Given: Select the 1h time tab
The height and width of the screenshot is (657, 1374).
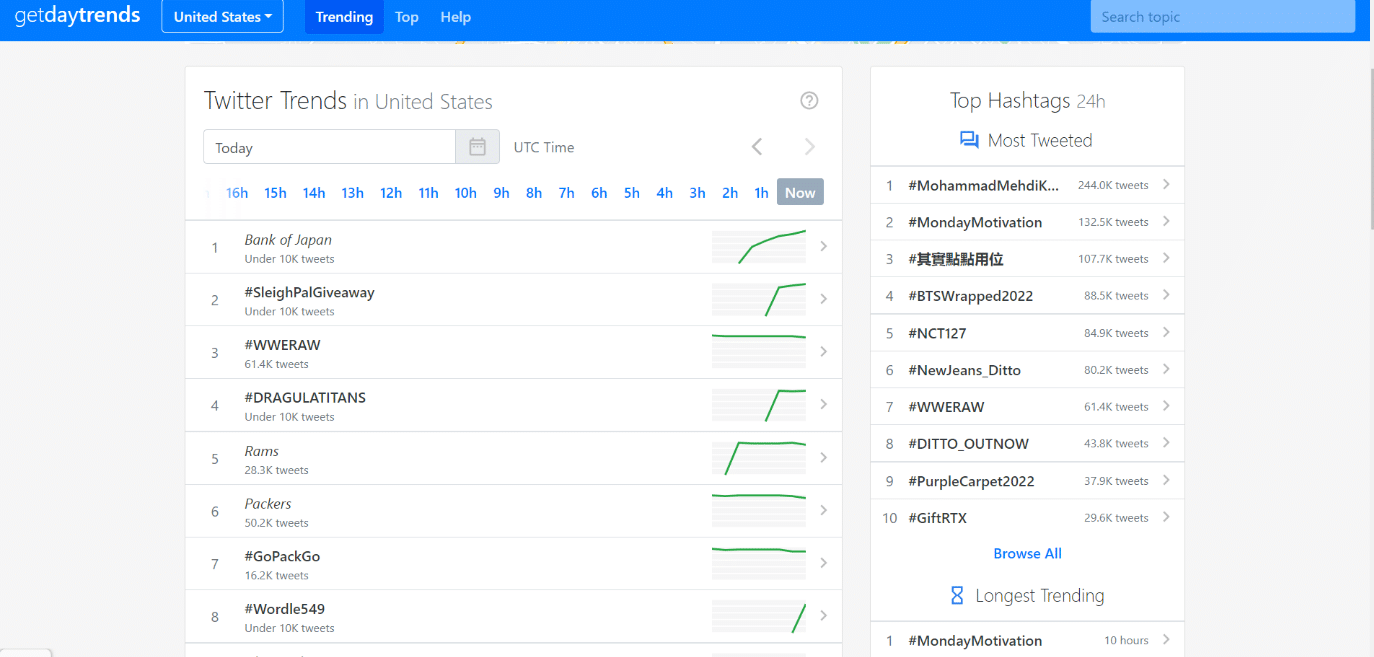Looking at the screenshot, I should pyautogui.click(x=761, y=193).
